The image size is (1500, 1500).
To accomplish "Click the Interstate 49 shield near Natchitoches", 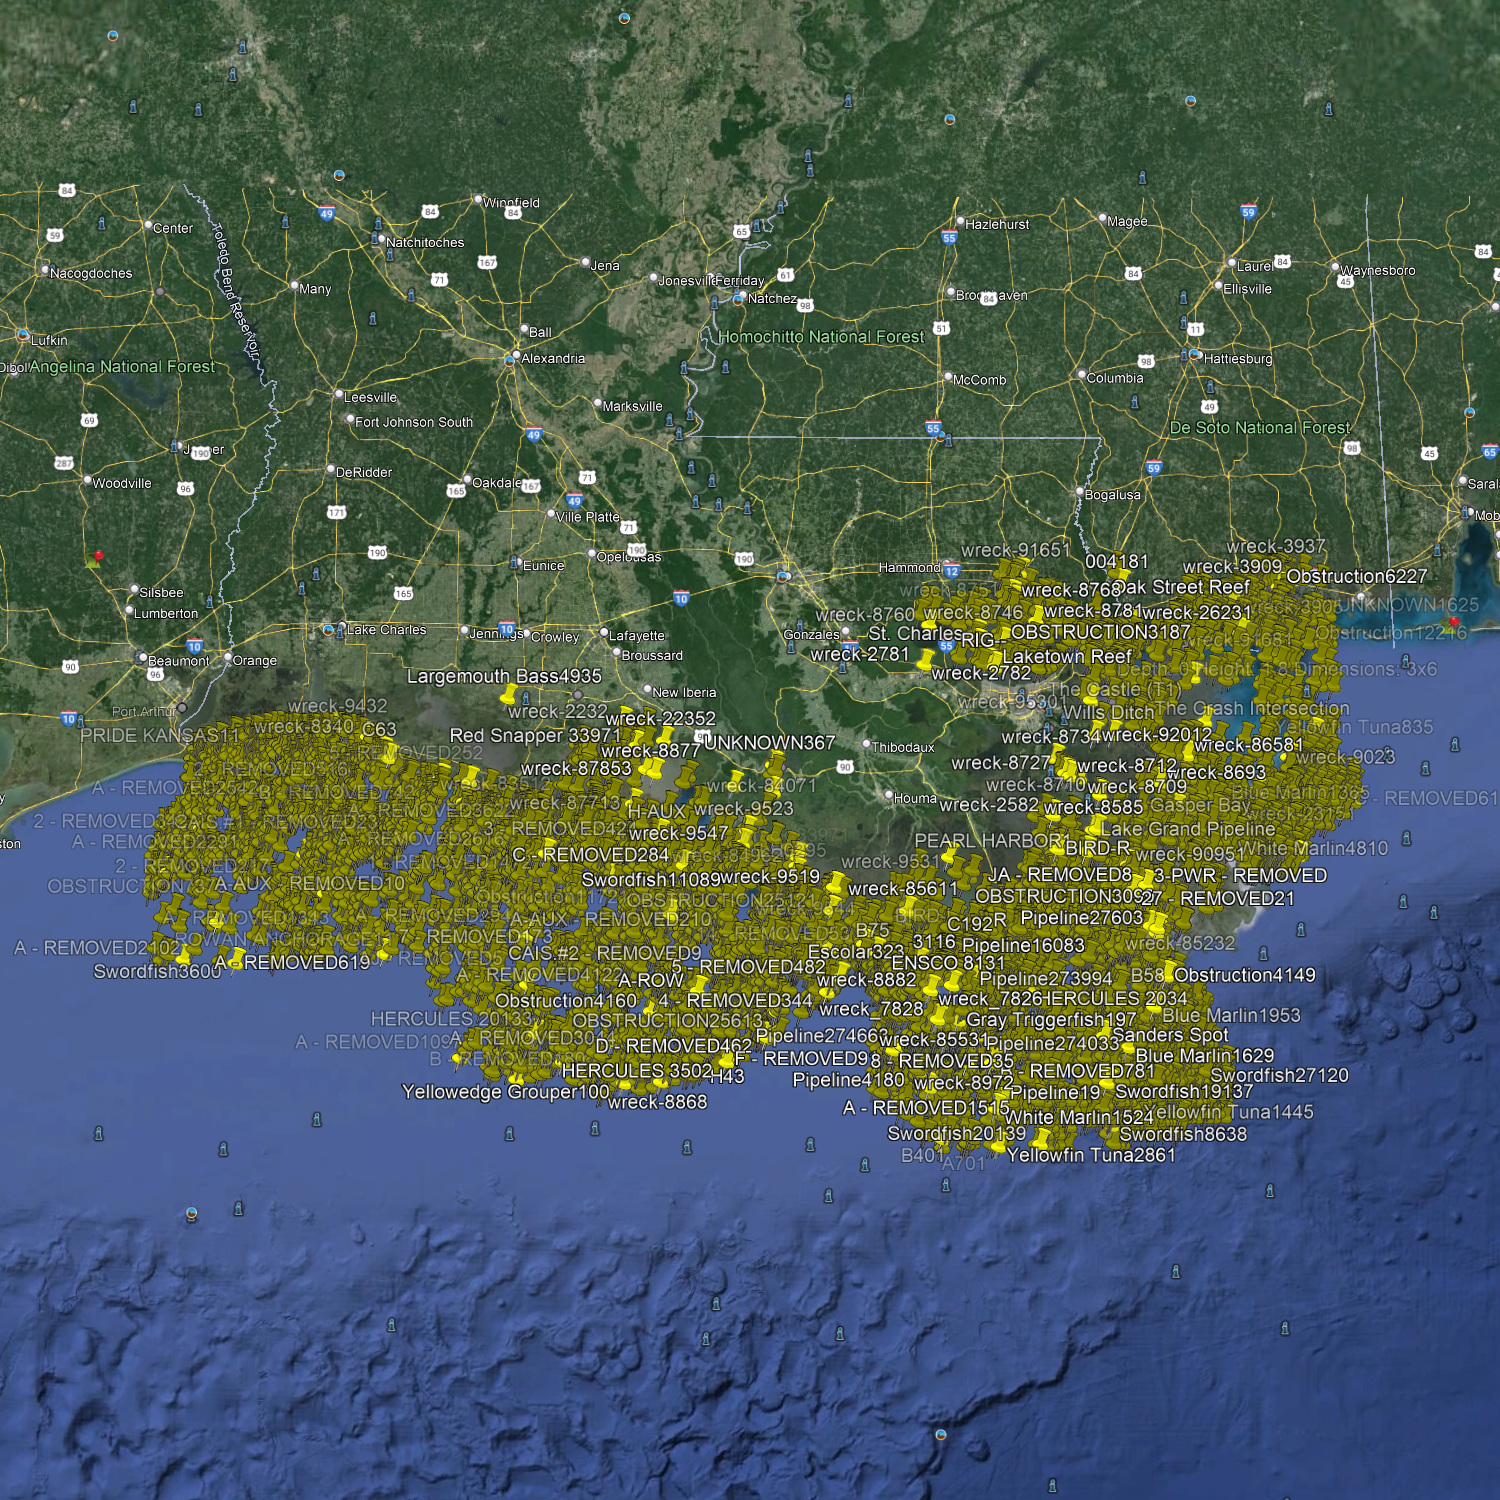I will pyautogui.click(x=327, y=213).
